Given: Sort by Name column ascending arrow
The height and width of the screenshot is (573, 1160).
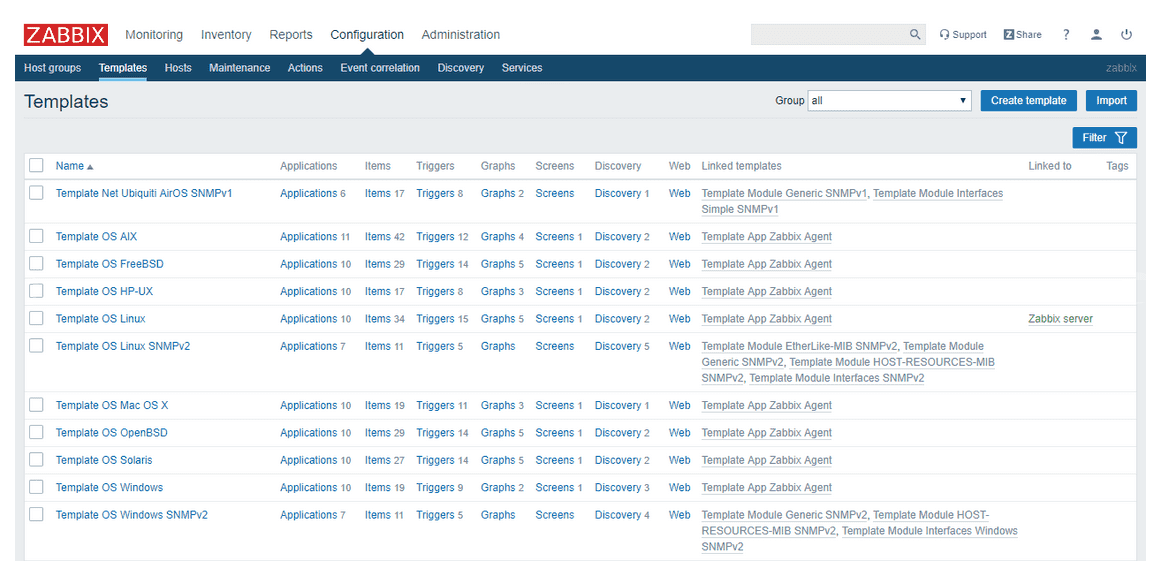Looking at the screenshot, I should tap(75, 166).
